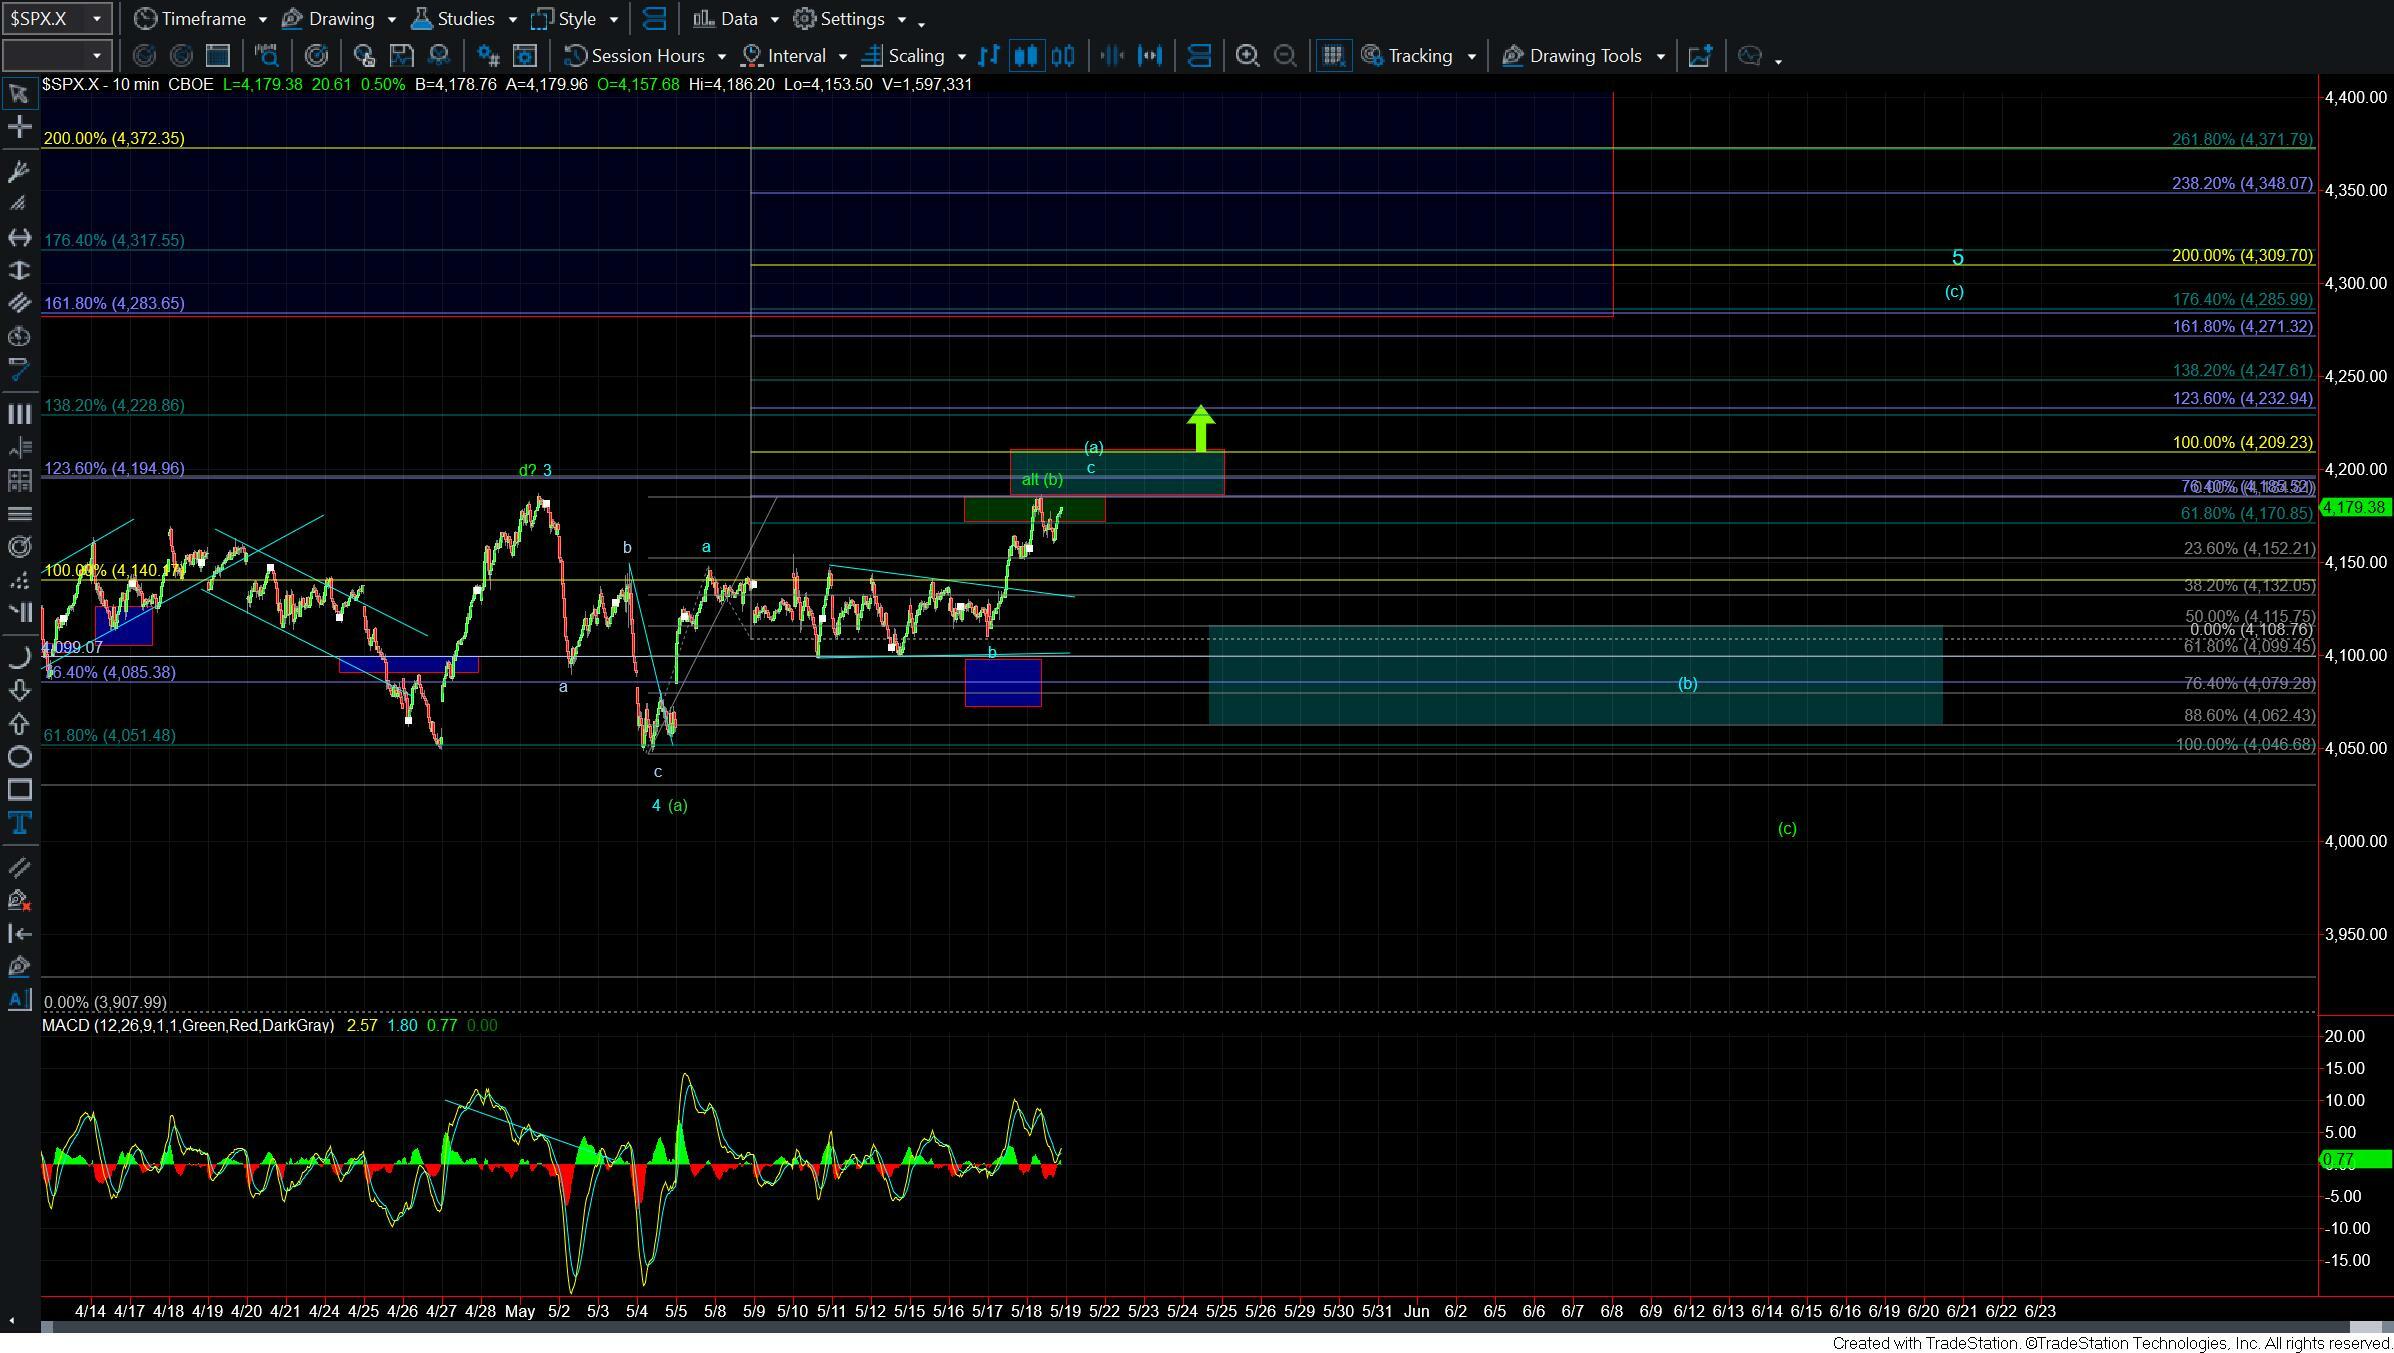The image size is (2394, 1353).
Task: Click the stacked panels icon before zoom buttons
Action: pyautogui.click(x=1199, y=56)
